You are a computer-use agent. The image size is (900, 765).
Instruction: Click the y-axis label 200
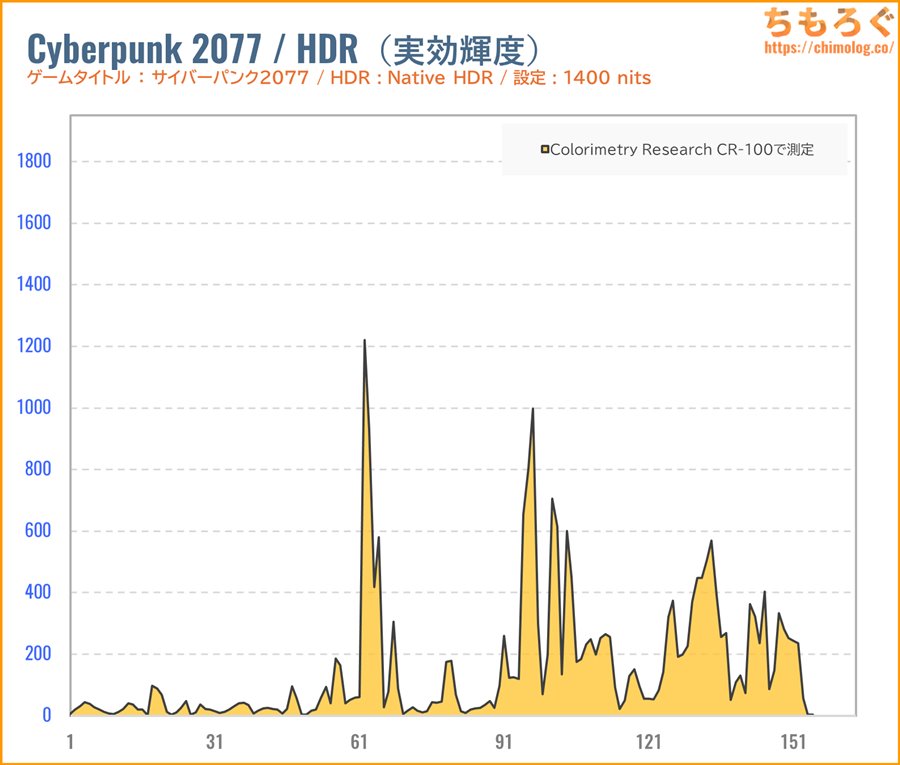click(38, 654)
